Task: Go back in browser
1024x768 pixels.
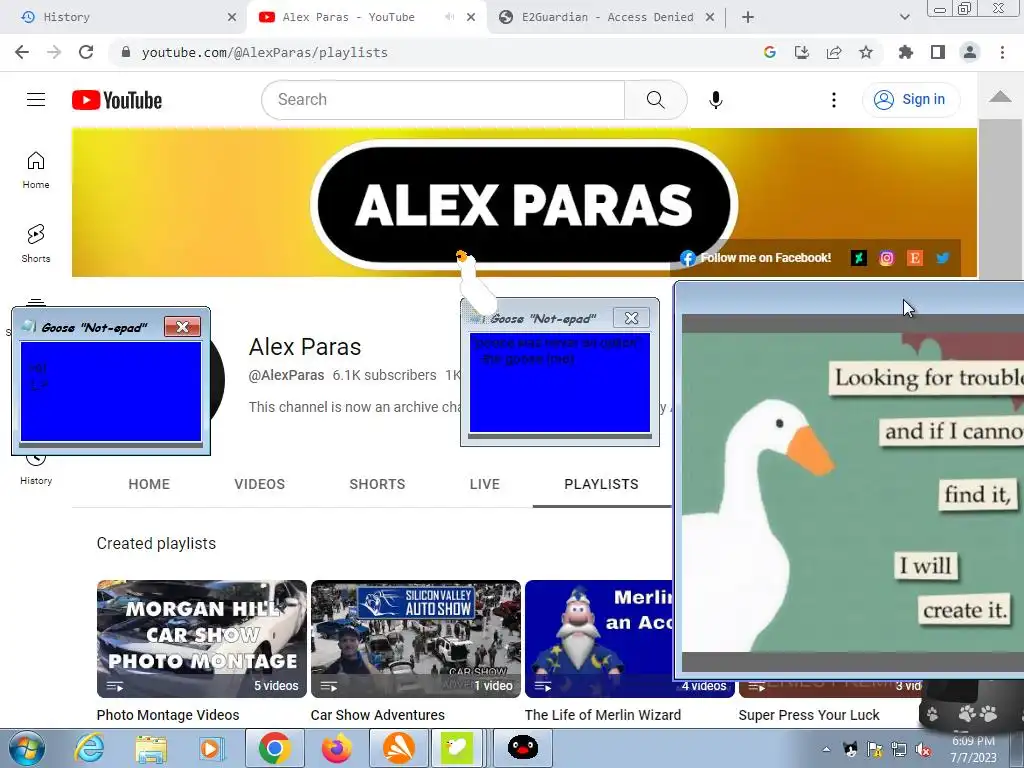Action: coord(22,52)
